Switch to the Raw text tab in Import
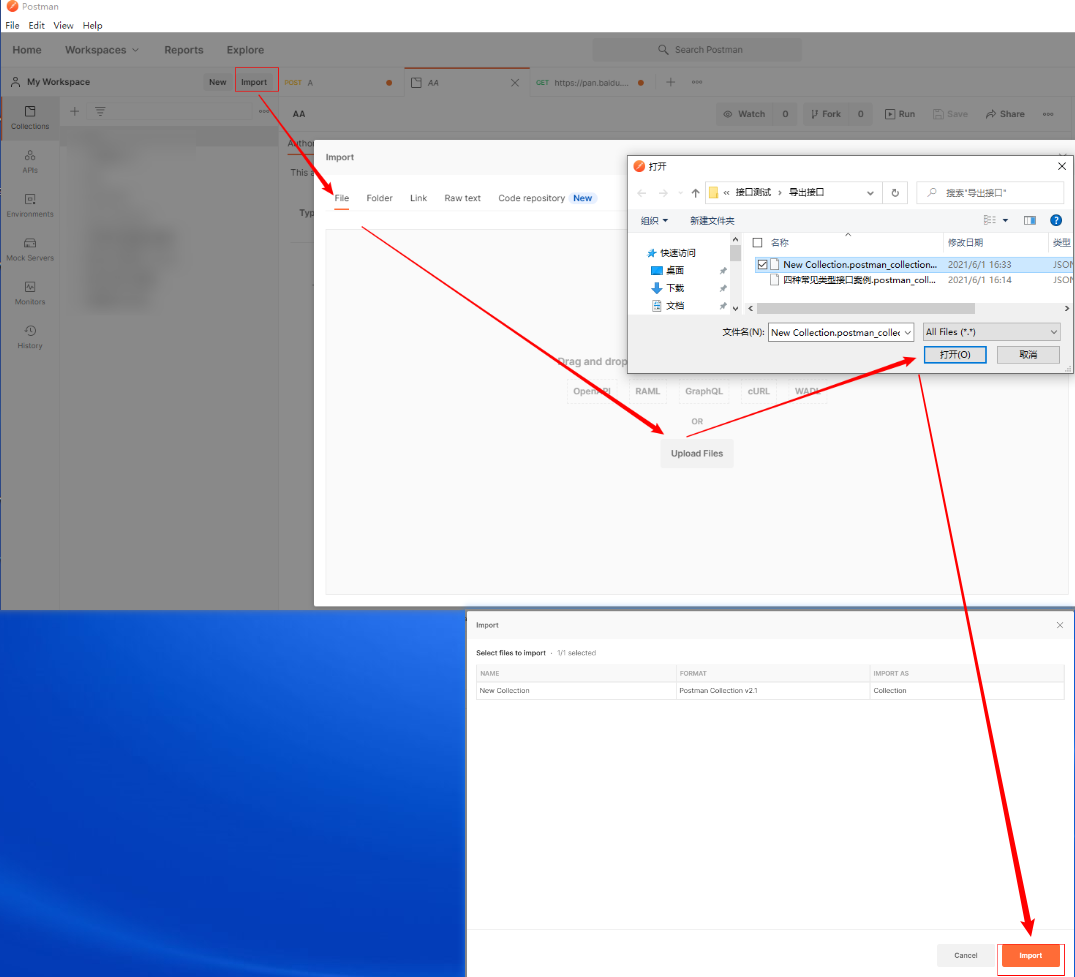This screenshot has width=1075, height=977. tap(462, 198)
